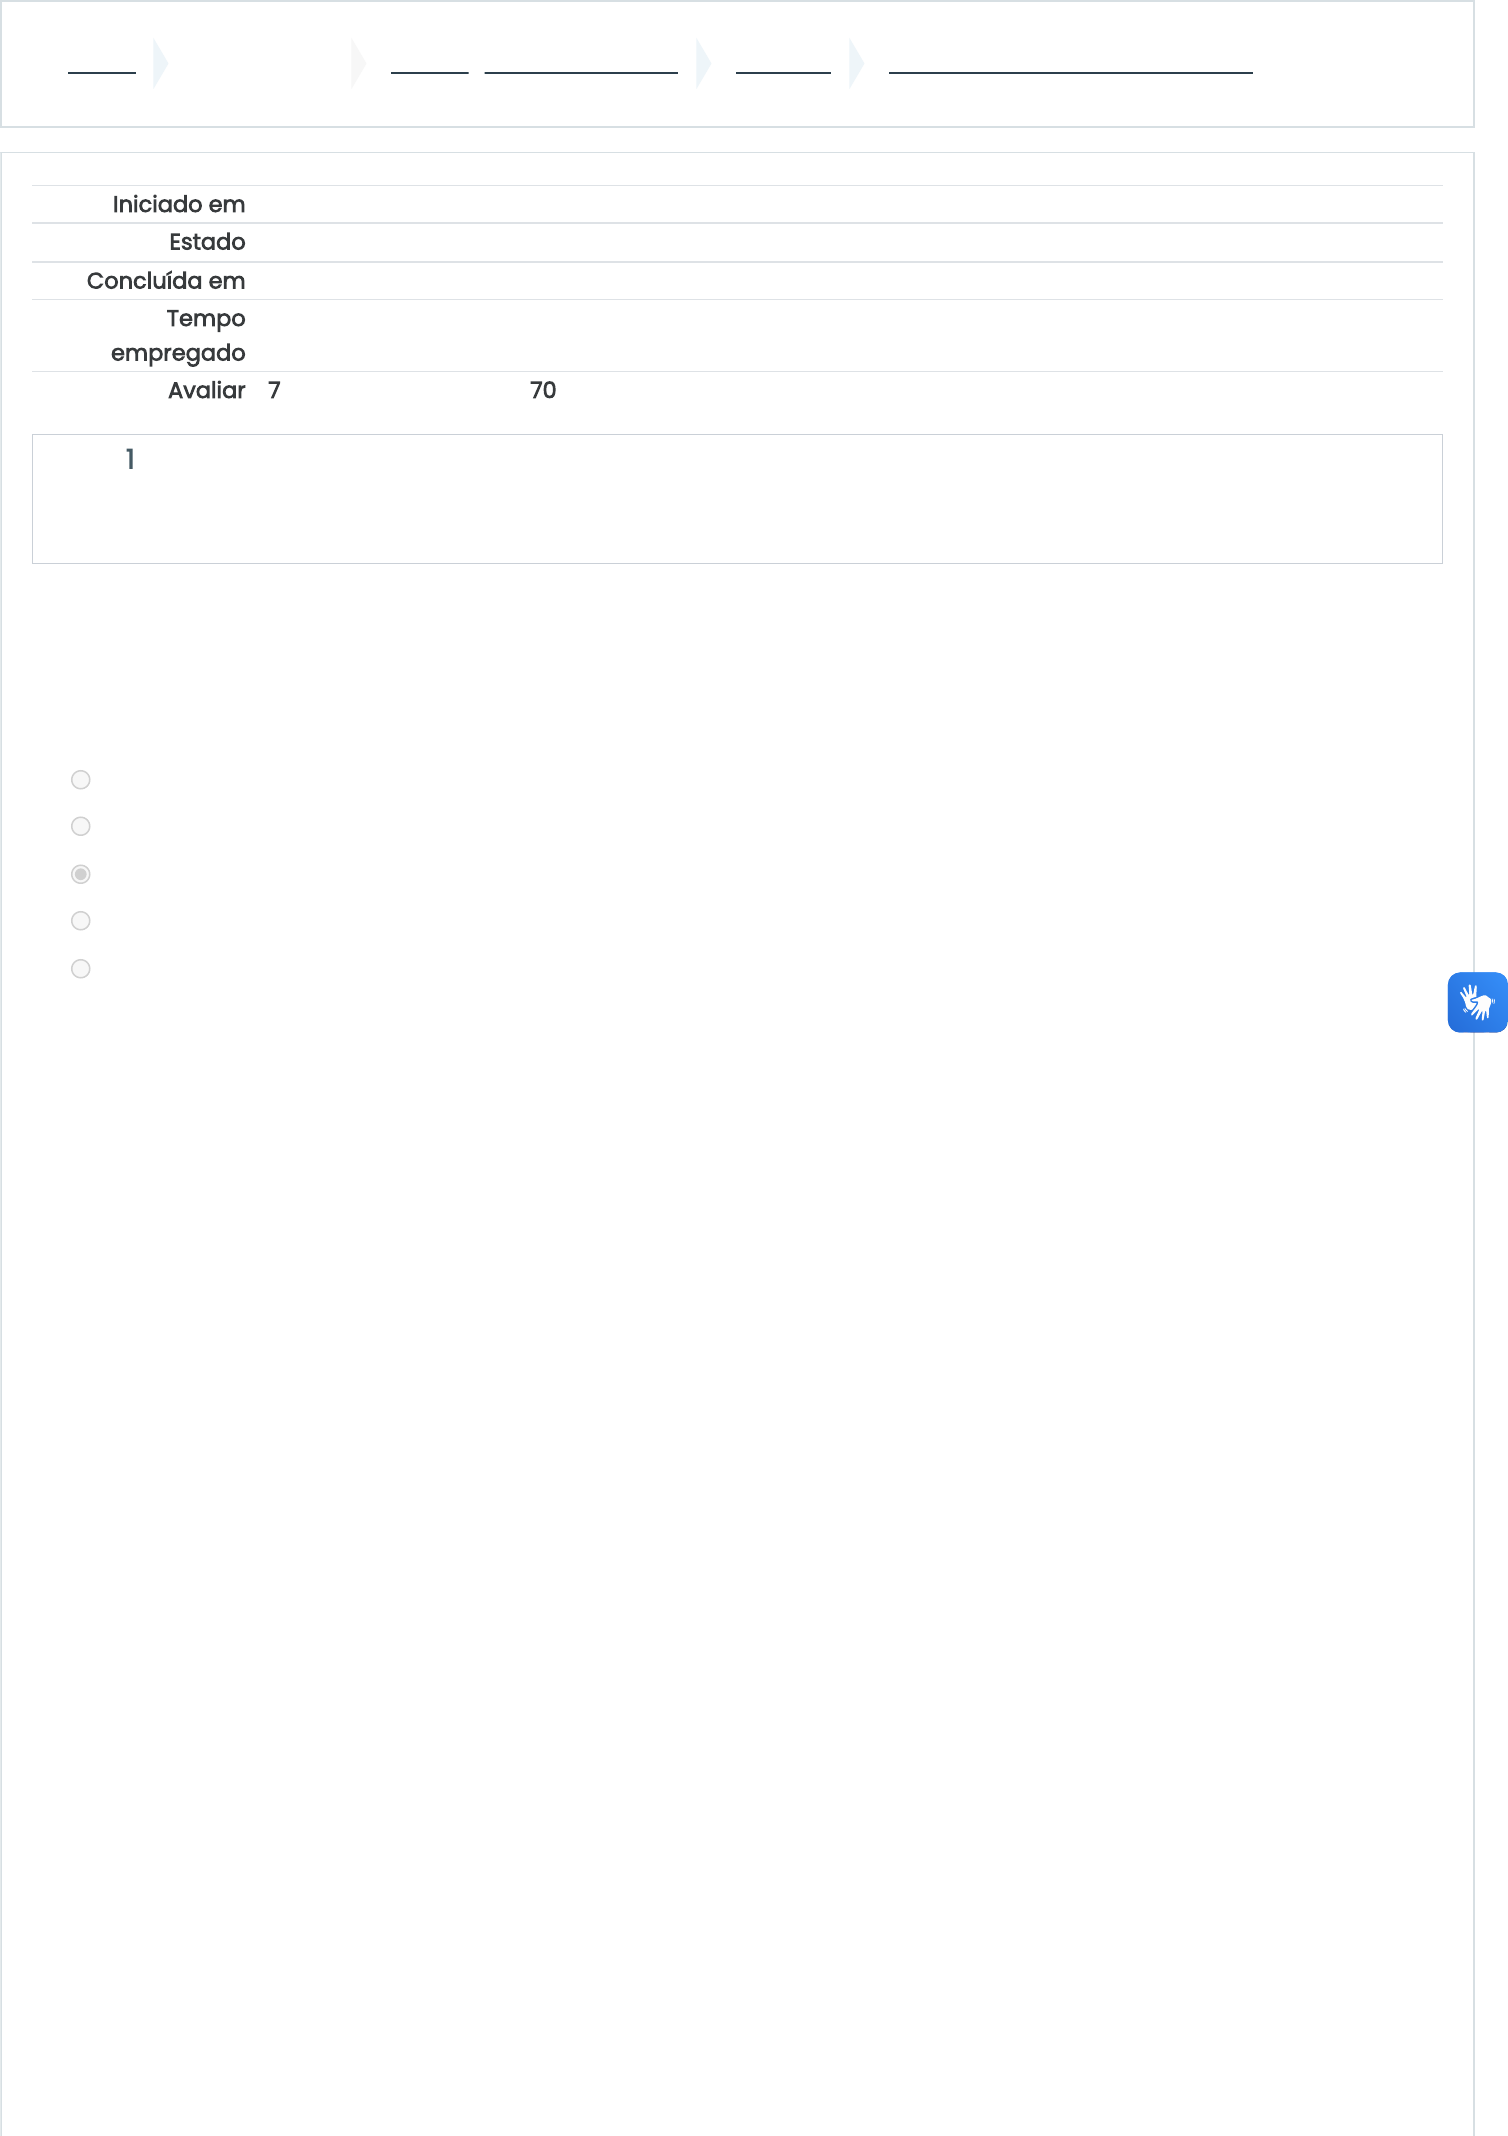Click the Concluída em row label
Screen dimensions: 1508x2136
[x=166, y=281]
